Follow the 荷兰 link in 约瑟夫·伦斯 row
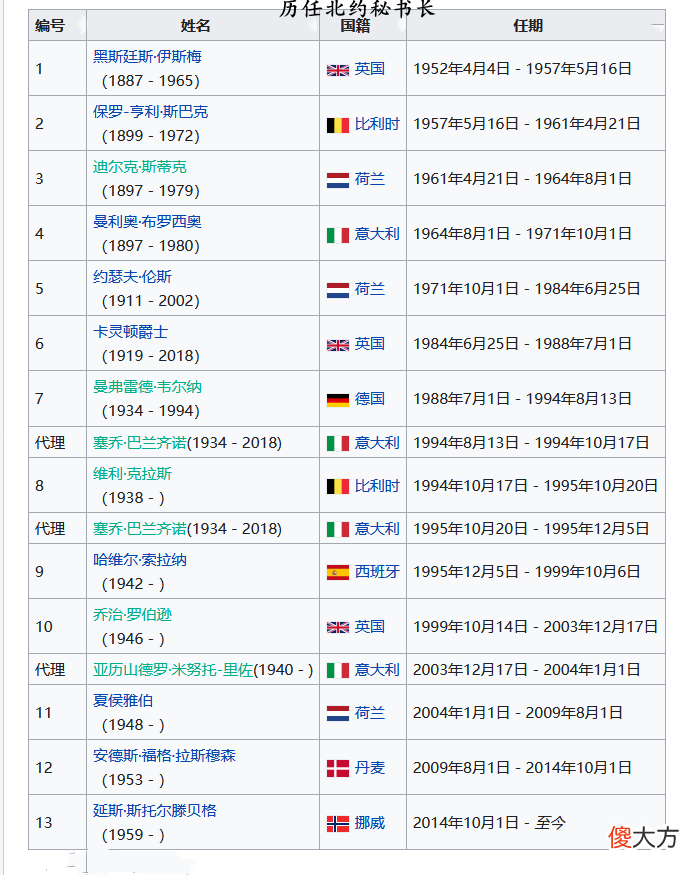This screenshot has width=698, height=875. (x=370, y=289)
